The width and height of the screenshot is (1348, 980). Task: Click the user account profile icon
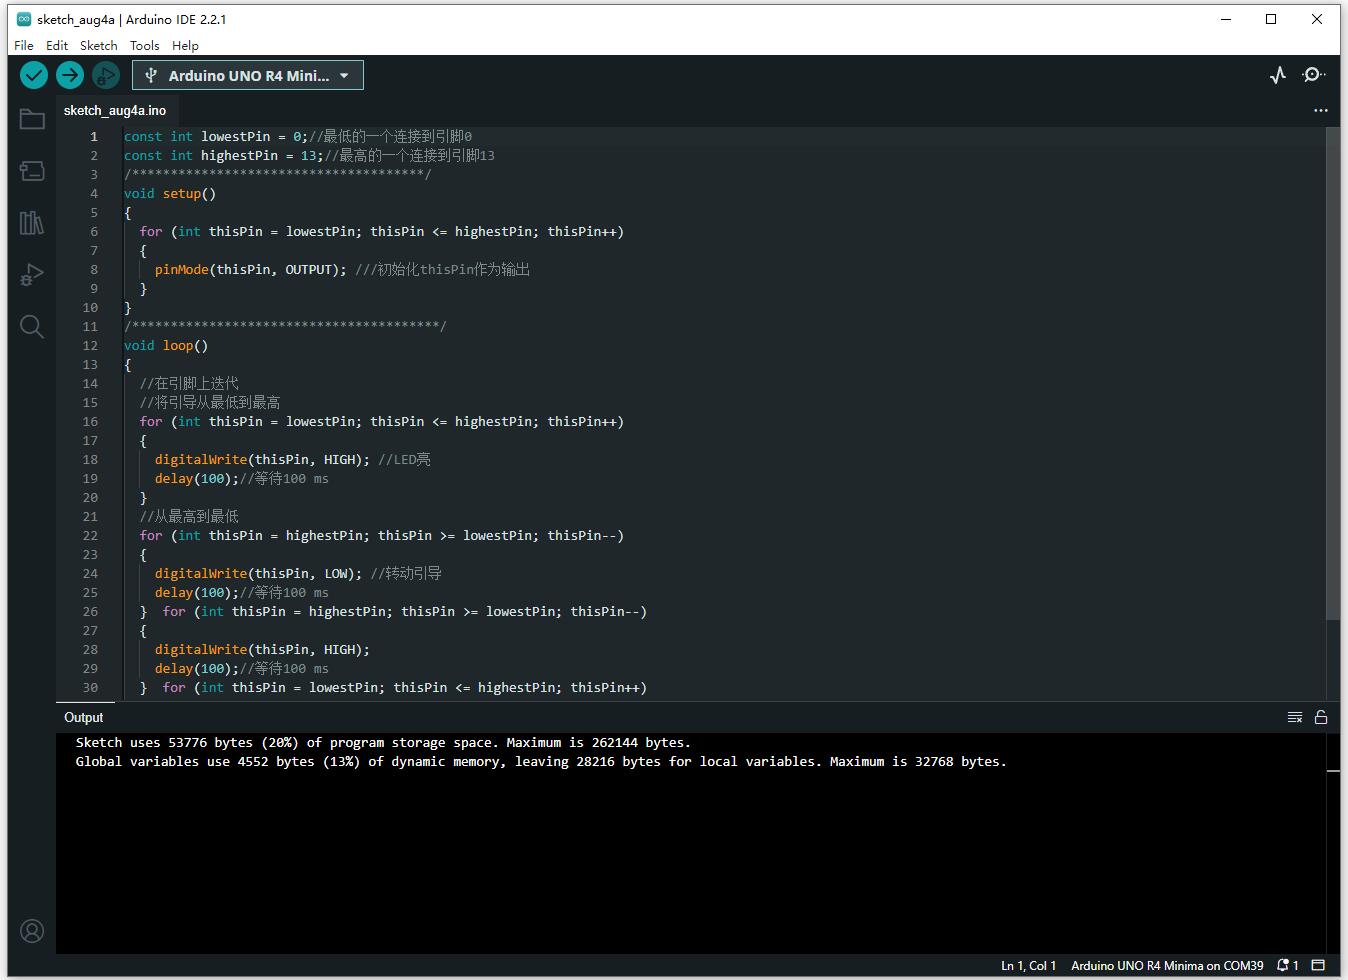tap(32, 931)
